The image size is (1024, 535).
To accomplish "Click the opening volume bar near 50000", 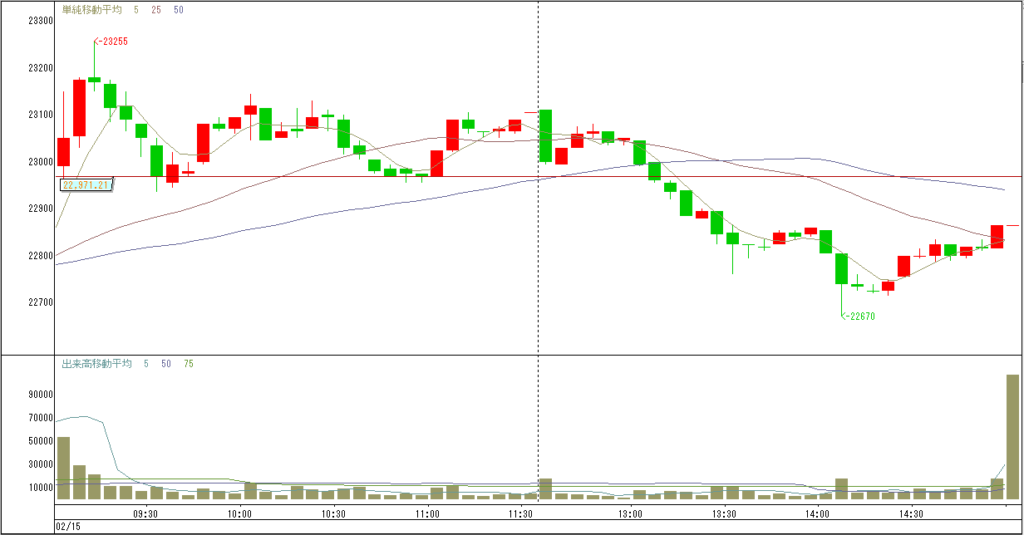I will click(x=63, y=468).
